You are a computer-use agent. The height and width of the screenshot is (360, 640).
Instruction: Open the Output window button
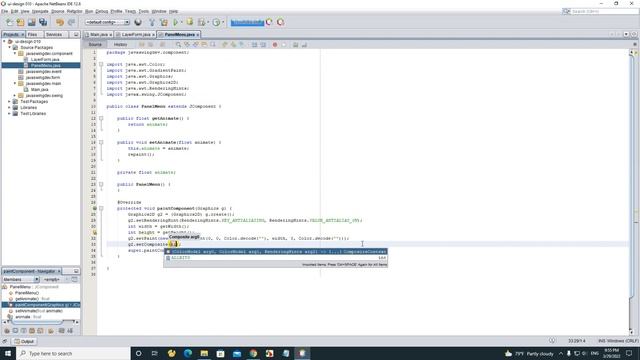24,341
